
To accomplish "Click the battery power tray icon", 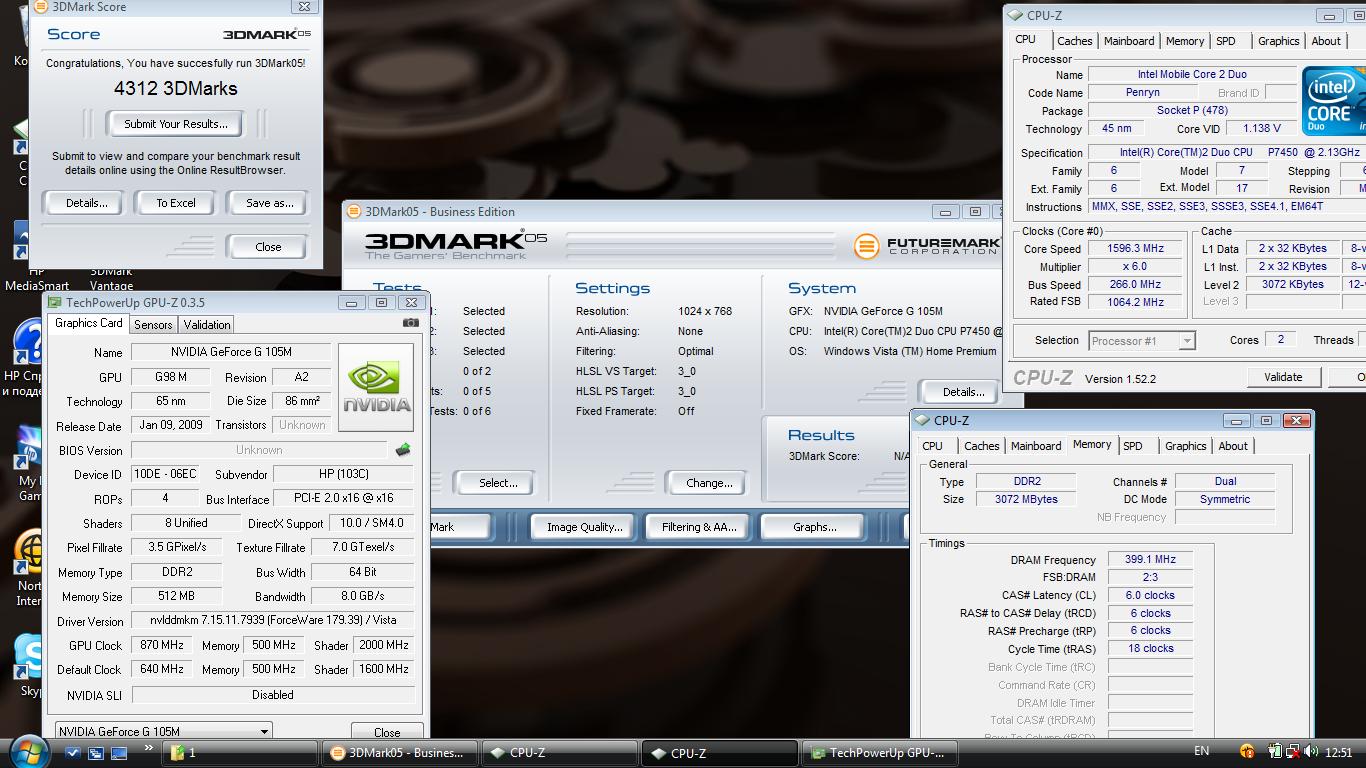I will click(1276, 752).
